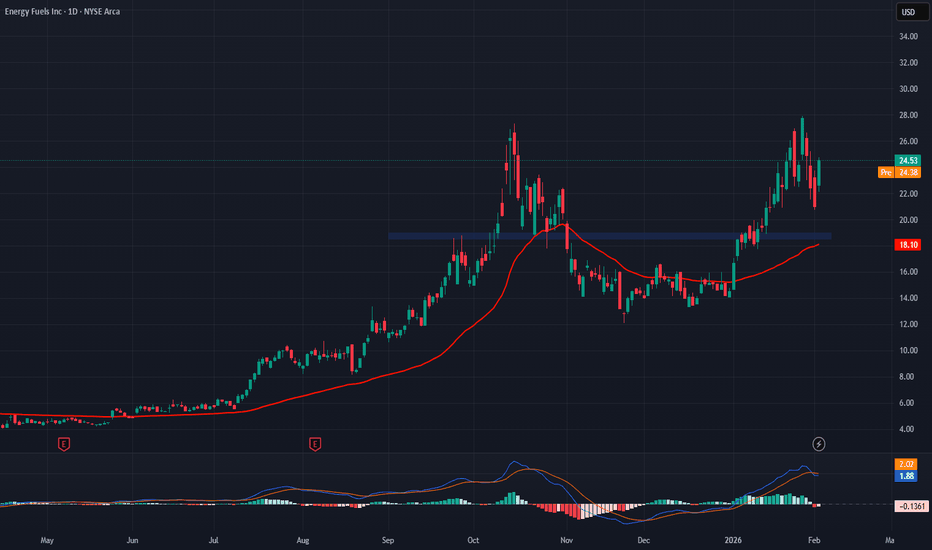
Task: Open the USD currency selector
Action: coord(912,12)
